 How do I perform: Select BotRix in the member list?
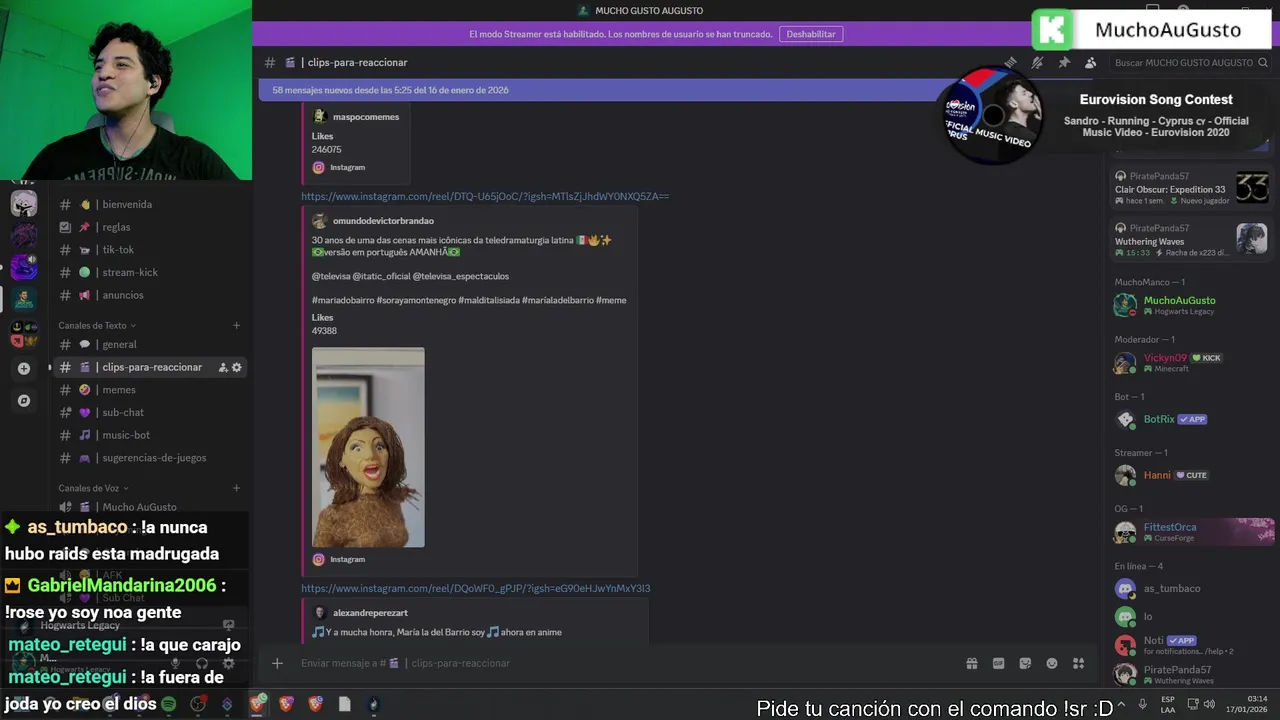click(x=1191, y=419)
